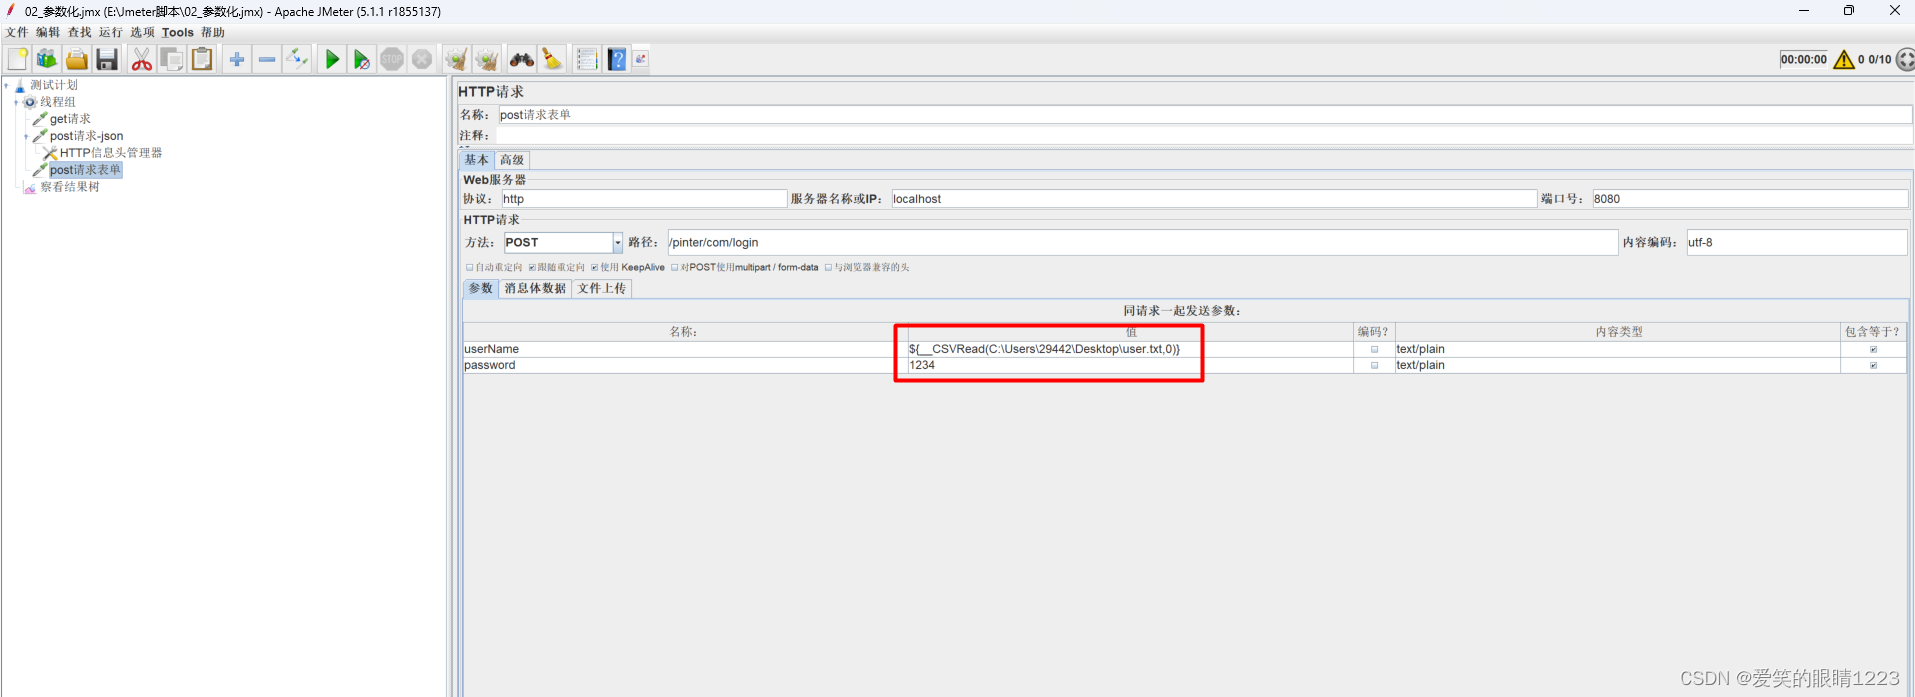Screen dimensions: 1915x697
Task: Click the Cut scissors icon
Action: pyautogui.click(x=142, y=59)
